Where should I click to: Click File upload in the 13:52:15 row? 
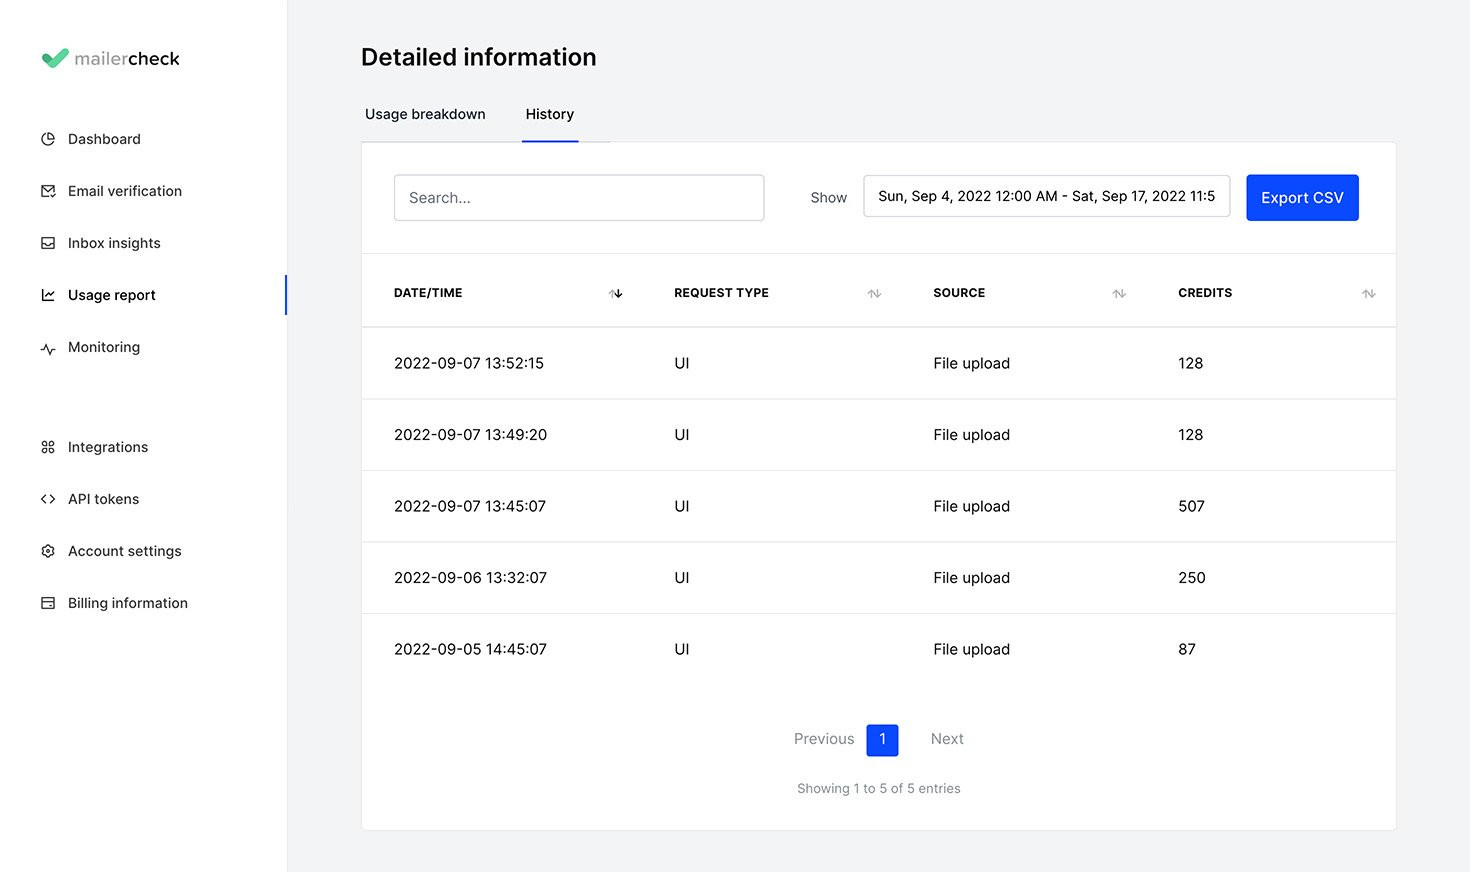pos(971,363)
